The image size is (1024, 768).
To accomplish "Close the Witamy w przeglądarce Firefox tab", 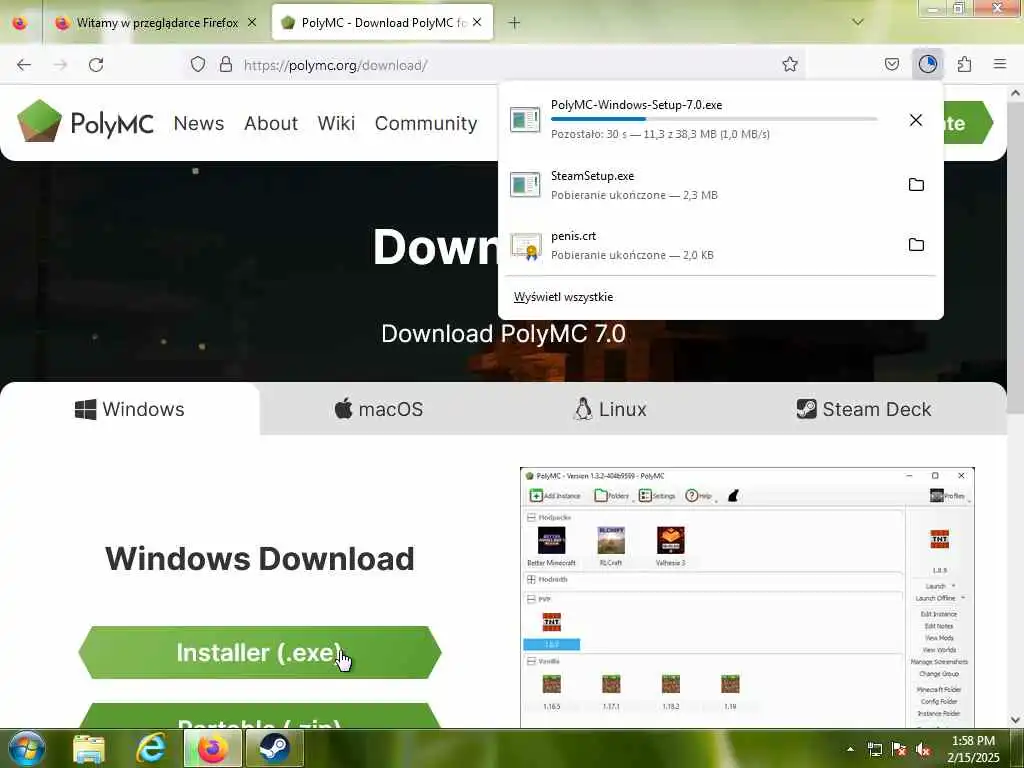I will tap(252, 22).
